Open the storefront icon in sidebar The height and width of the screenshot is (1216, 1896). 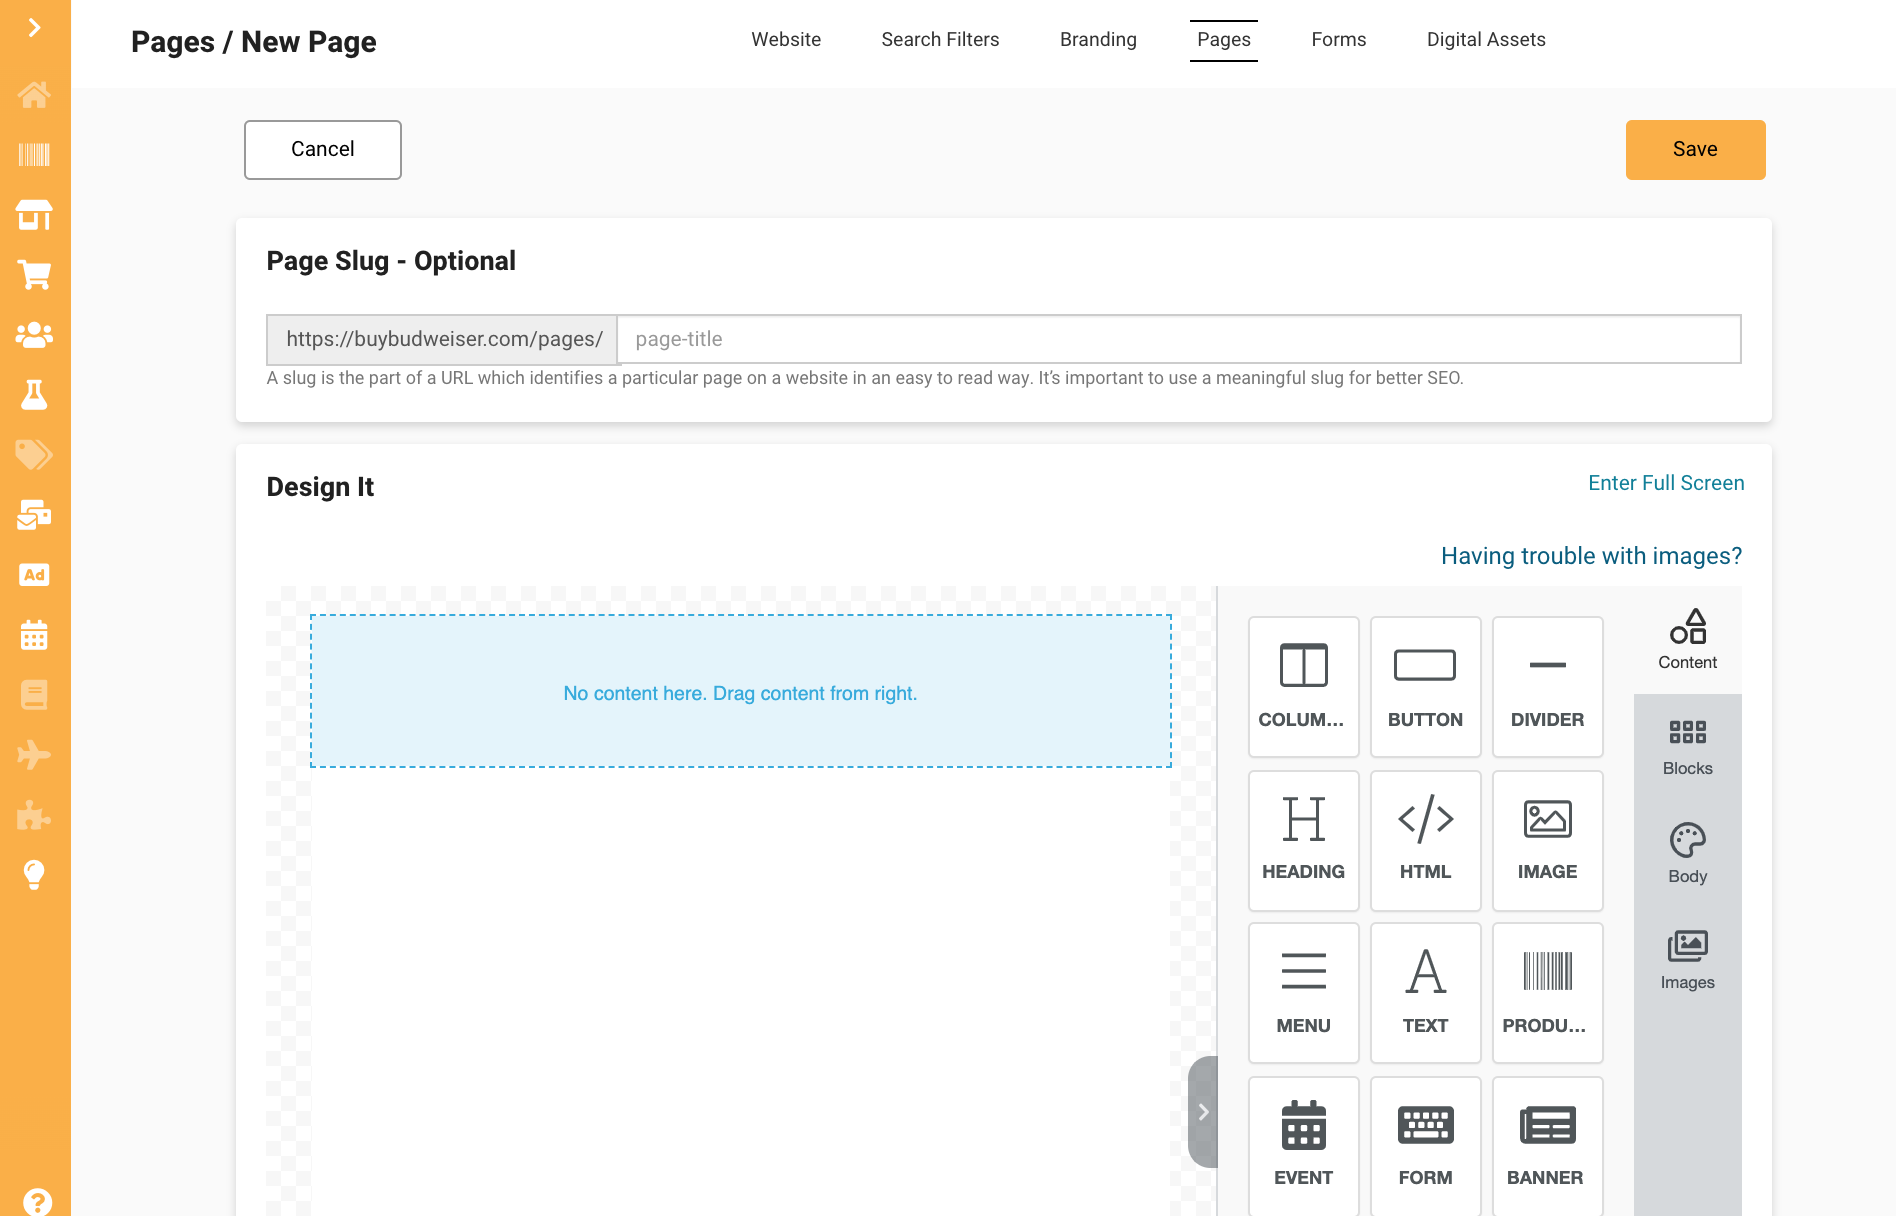(34, 214)
